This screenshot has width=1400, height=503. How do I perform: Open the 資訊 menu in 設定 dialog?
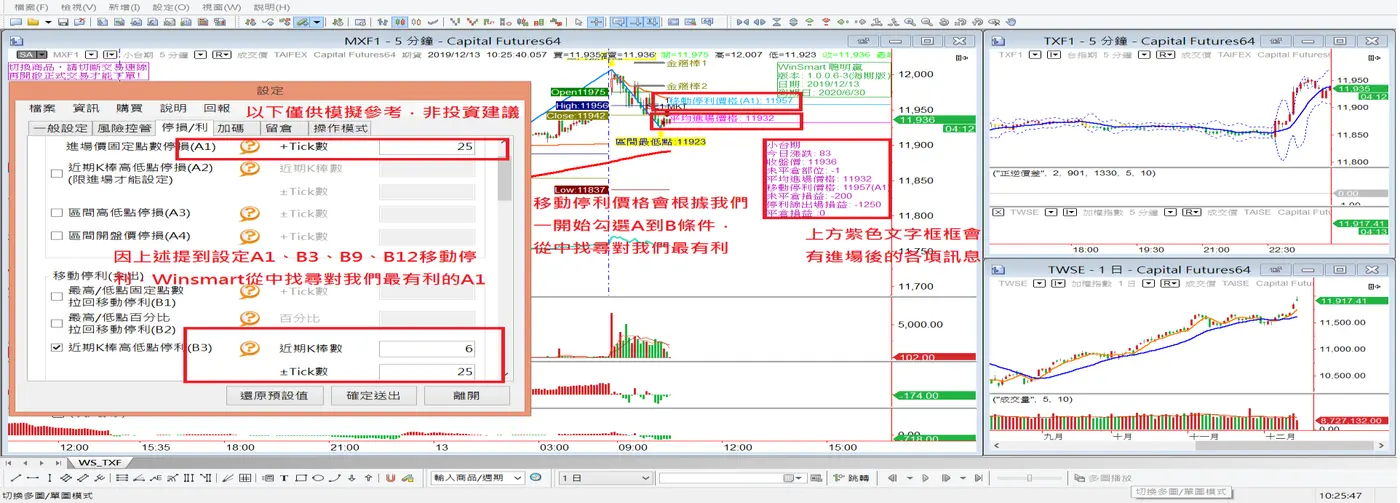coord(86,108)
